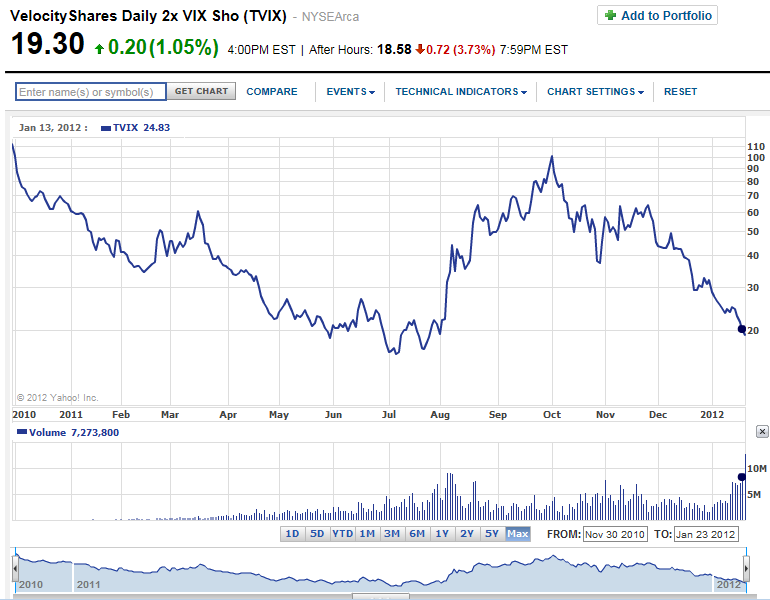The image size is (770, 600).
Task: Select the 1Y time range tab
Action: (442, 534)
